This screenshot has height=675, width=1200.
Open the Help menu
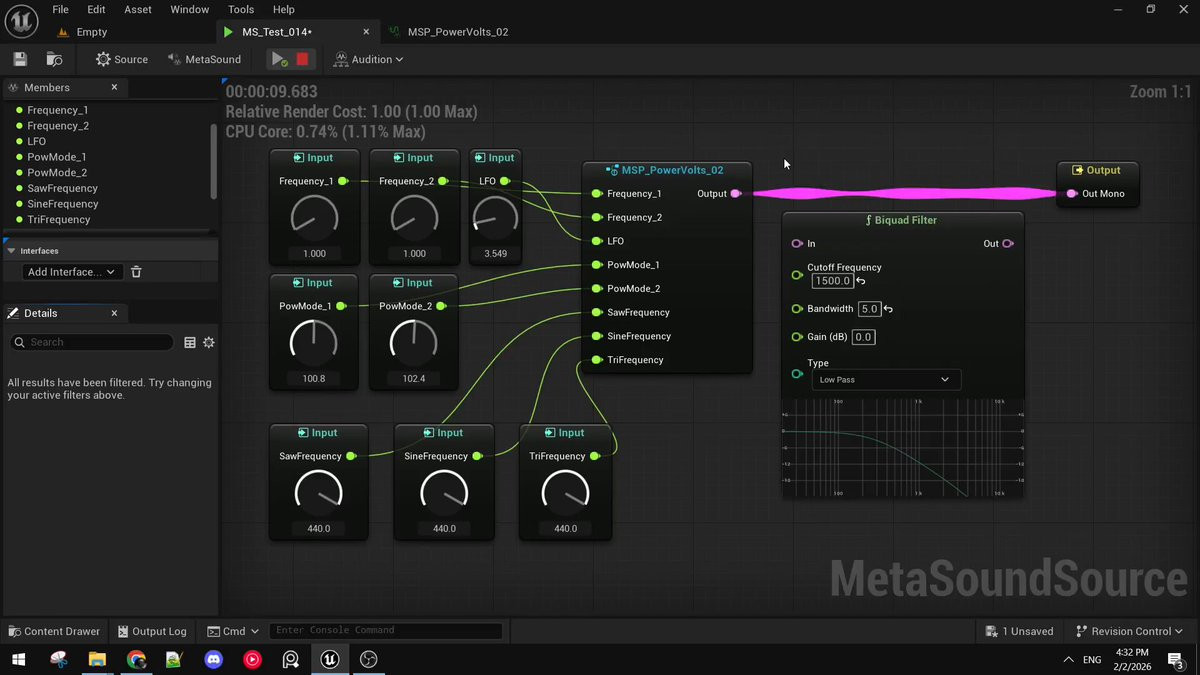pyautogui.click(x=283, y=9)
